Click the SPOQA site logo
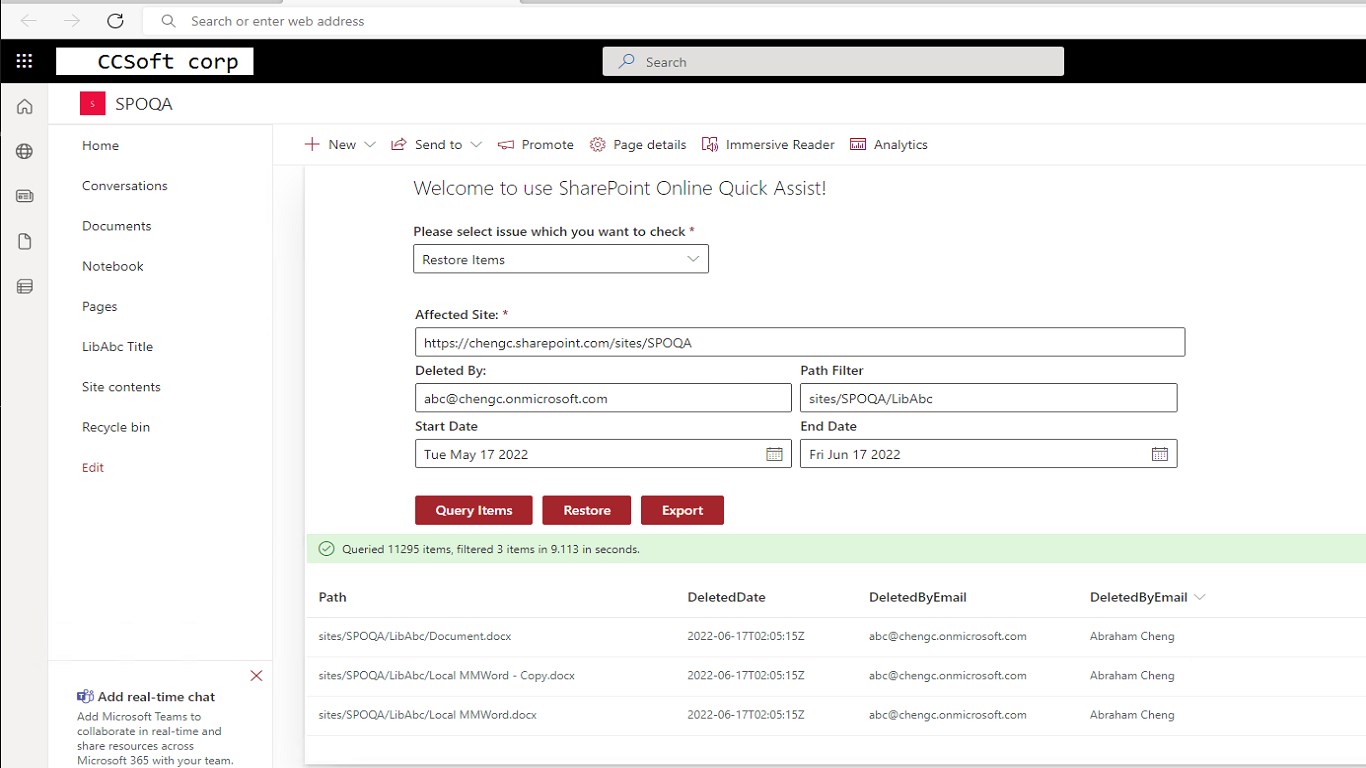1366x768 pixels. [x=93, y=104]
